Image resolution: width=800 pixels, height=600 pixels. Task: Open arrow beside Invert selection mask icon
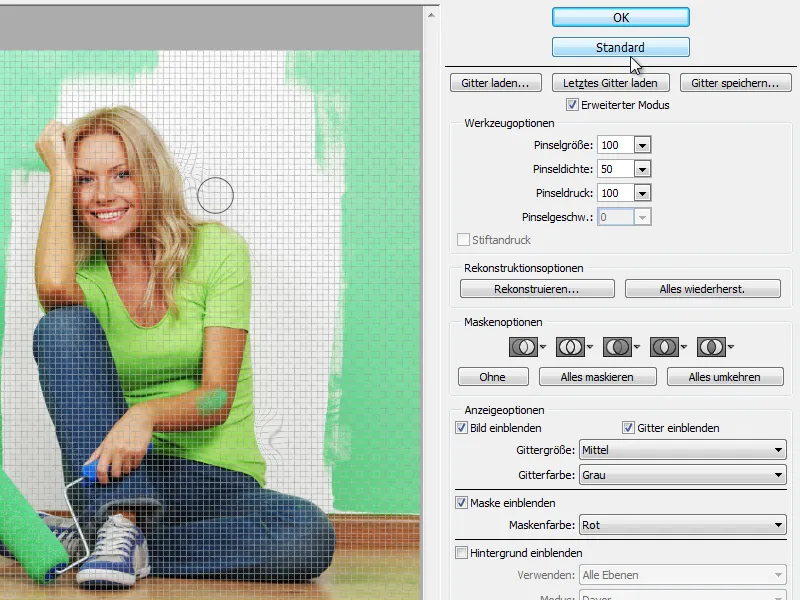pos(731,347)
